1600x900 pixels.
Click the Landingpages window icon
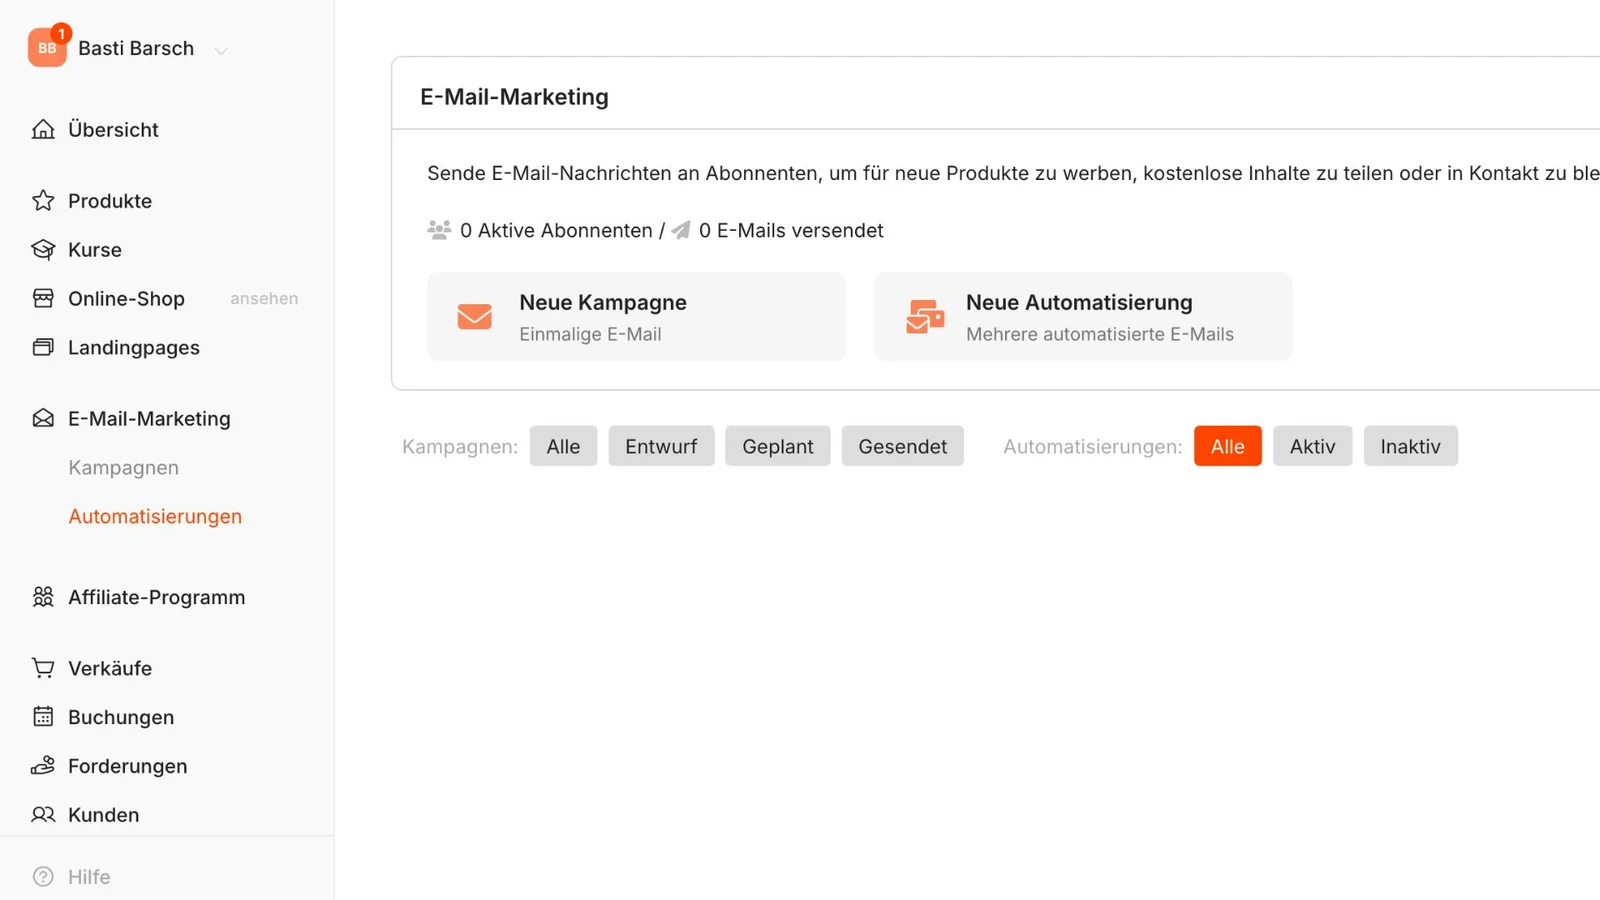click(x=43, y=348)
